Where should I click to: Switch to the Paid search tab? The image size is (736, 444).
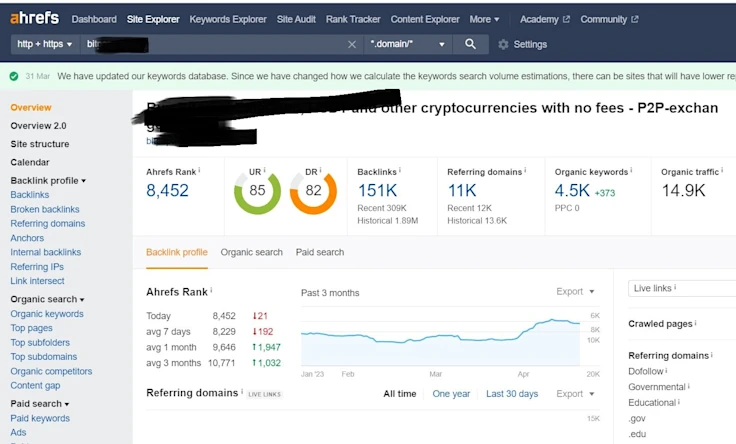point(320,253)
